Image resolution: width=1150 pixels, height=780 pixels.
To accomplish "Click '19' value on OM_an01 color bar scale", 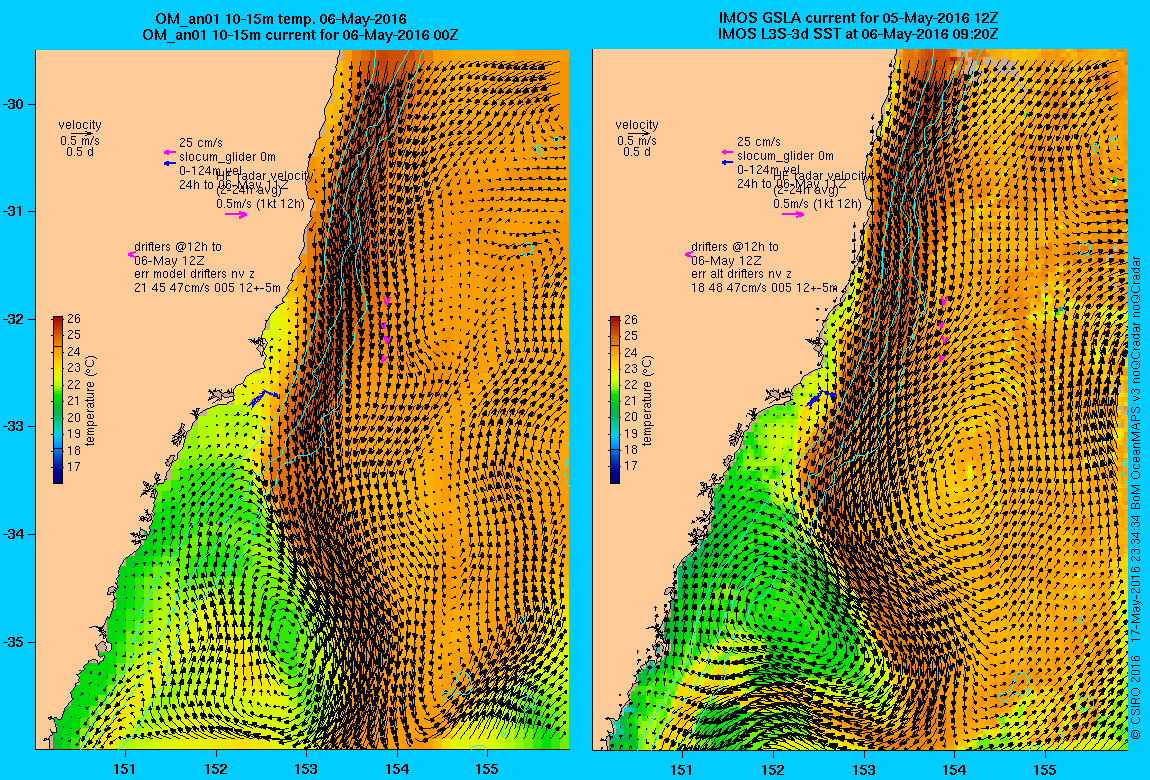I will (x=74, y=433).
